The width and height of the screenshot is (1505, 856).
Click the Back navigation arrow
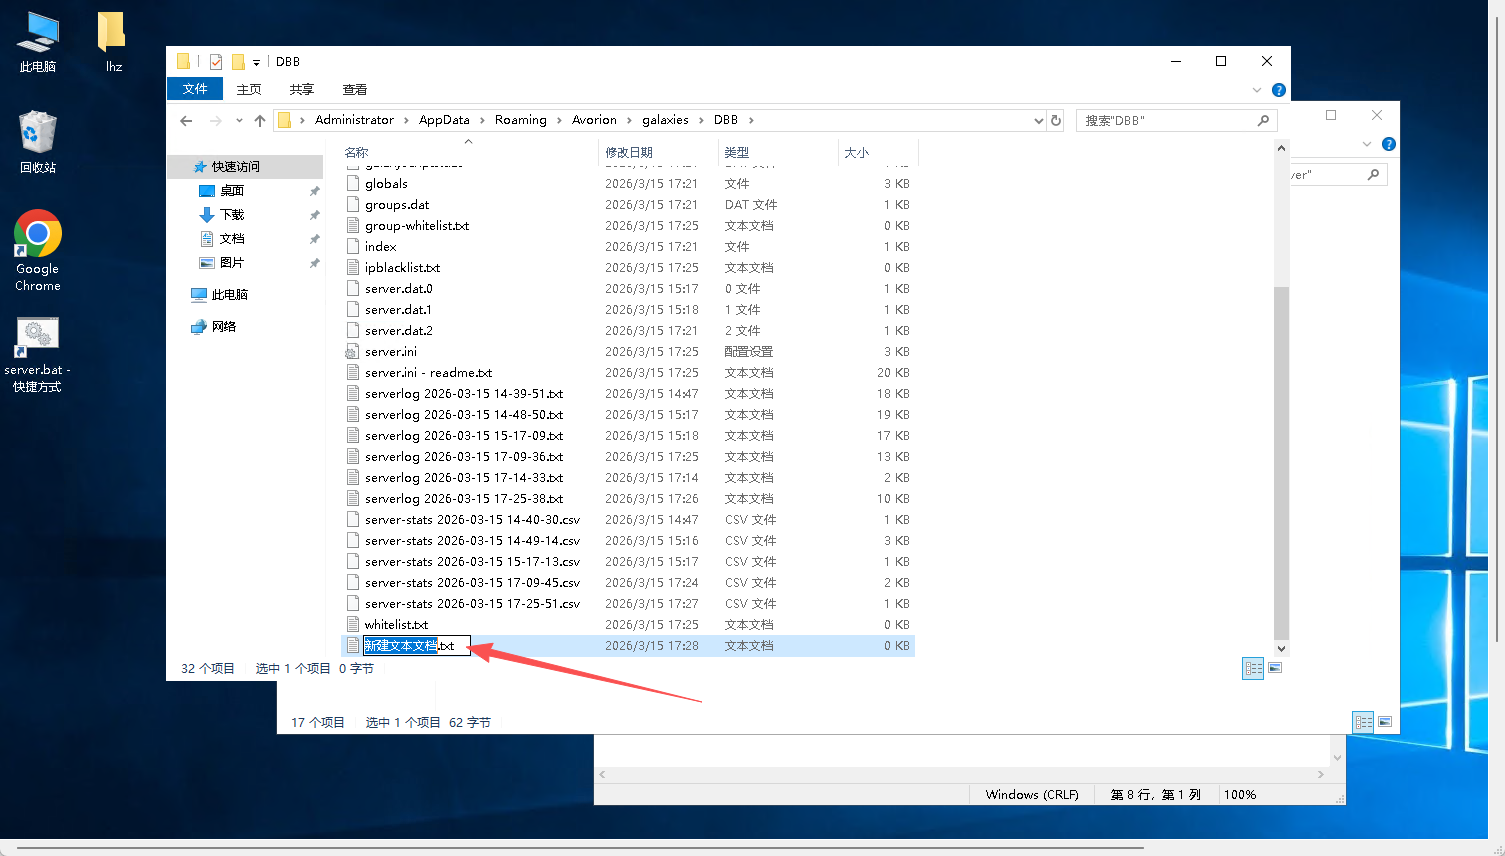pyautogui.click(x=186, y=121)
